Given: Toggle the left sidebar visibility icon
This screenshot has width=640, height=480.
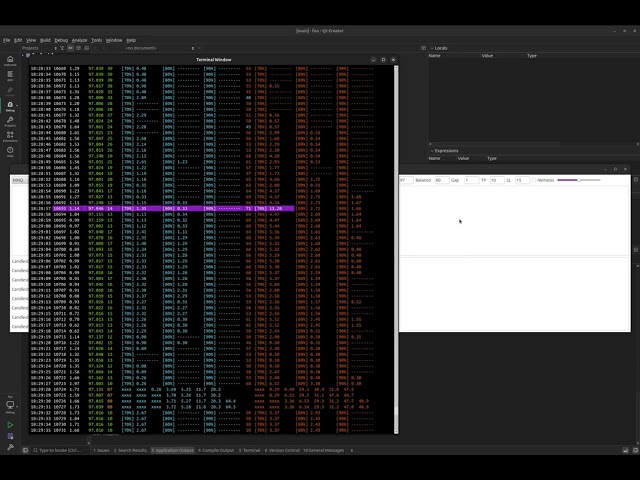Looking at the screenshot, I should click(x=25, y=450).
